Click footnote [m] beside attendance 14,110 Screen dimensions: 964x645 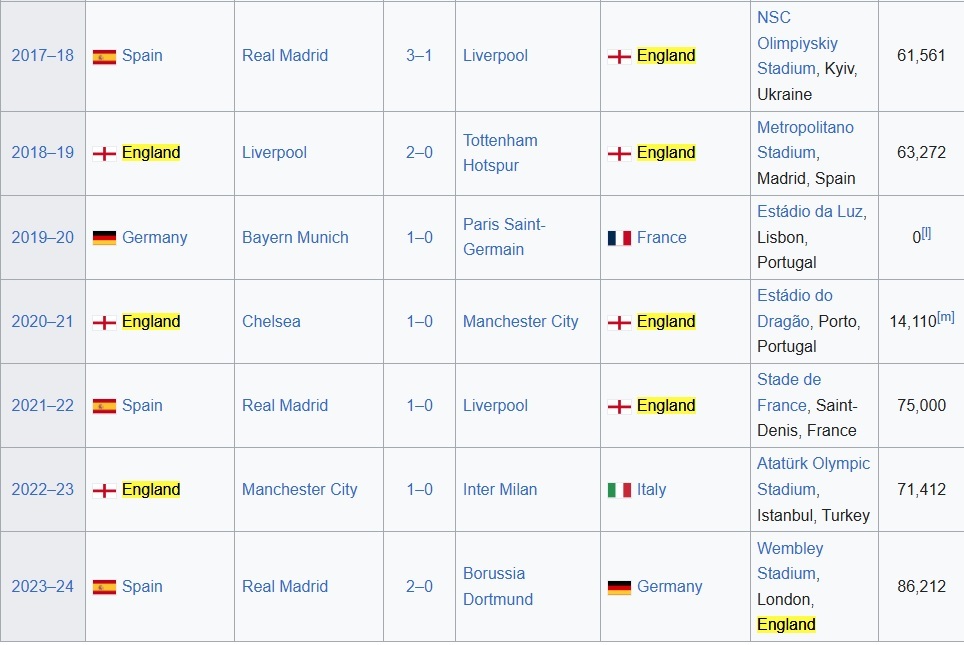945,317
